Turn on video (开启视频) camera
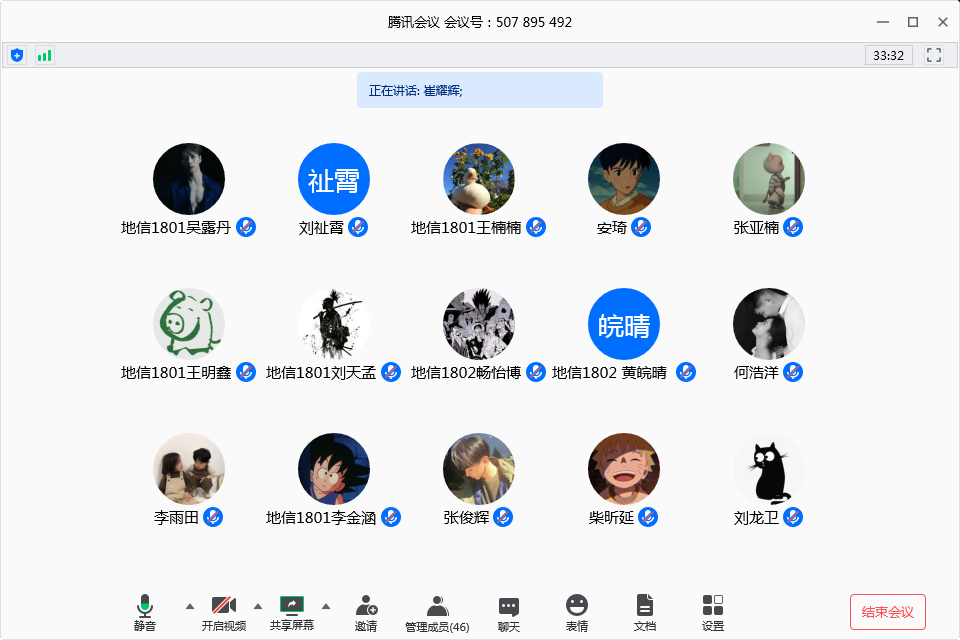Viewport: 960px width, 640px height. (x=224, y=612)
